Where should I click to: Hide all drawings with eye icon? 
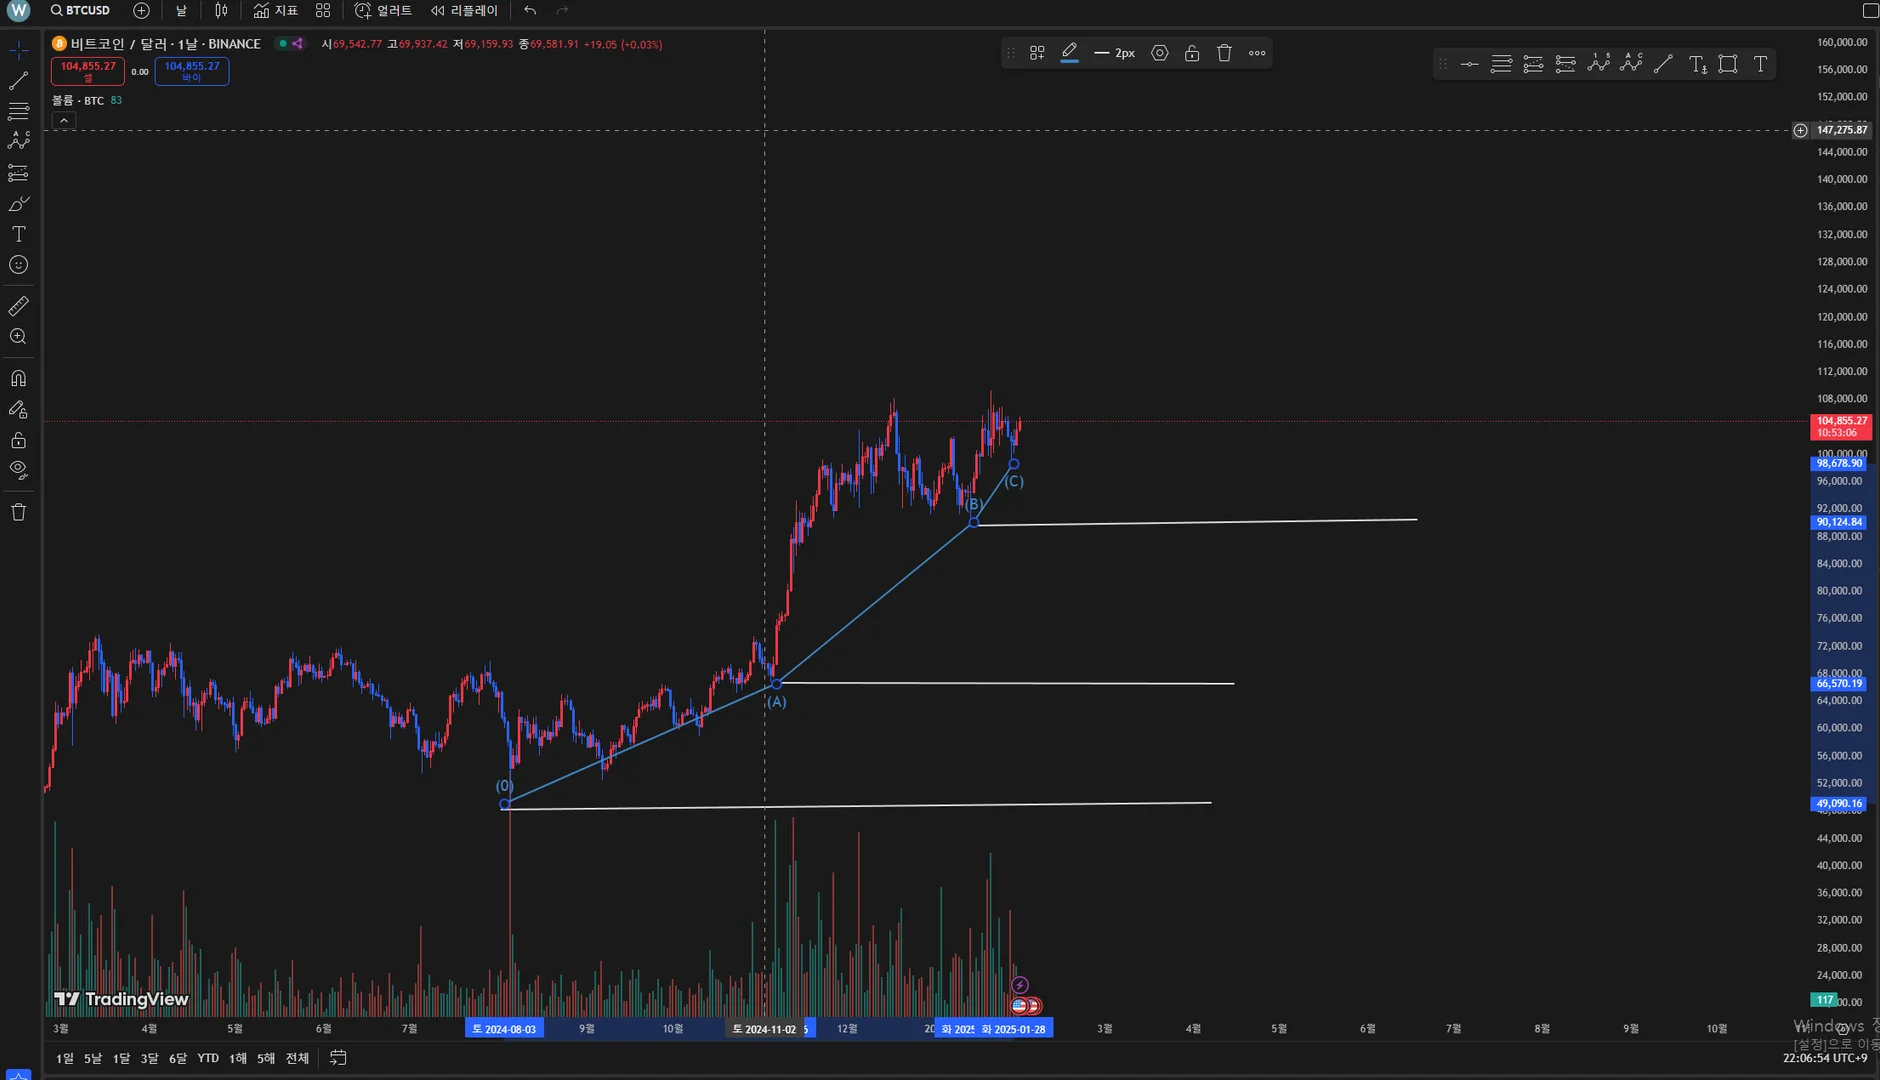tap(18, 470)
